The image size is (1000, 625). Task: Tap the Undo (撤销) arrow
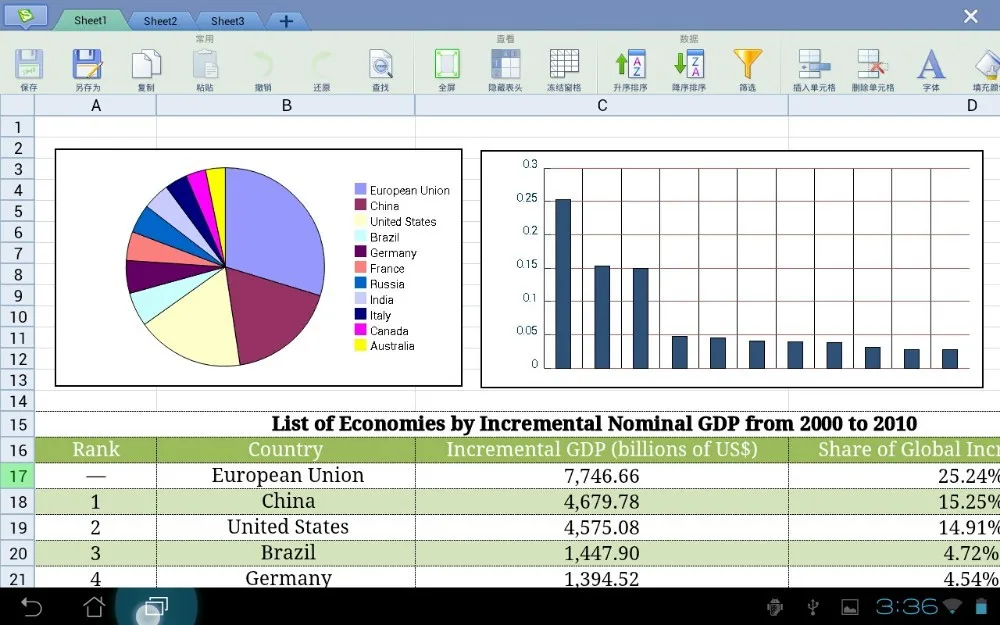tap(263, 65)
